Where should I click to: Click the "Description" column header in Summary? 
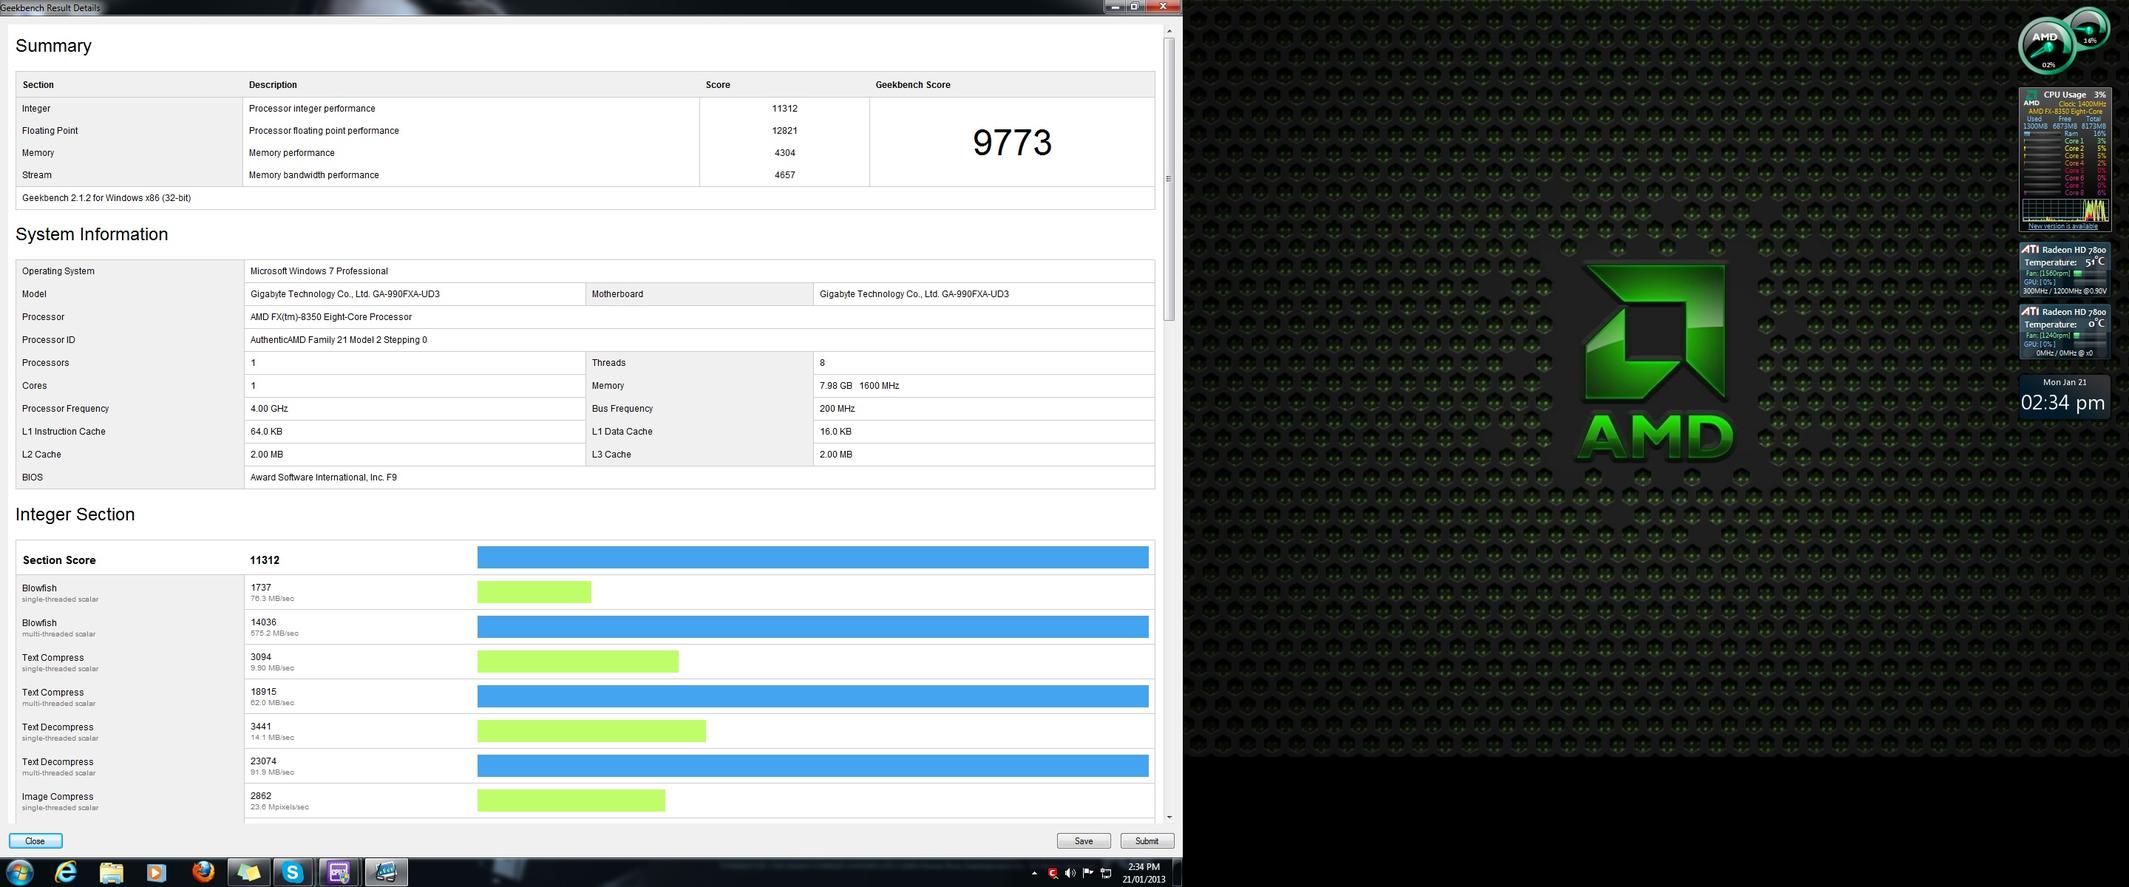coord(273,85)
